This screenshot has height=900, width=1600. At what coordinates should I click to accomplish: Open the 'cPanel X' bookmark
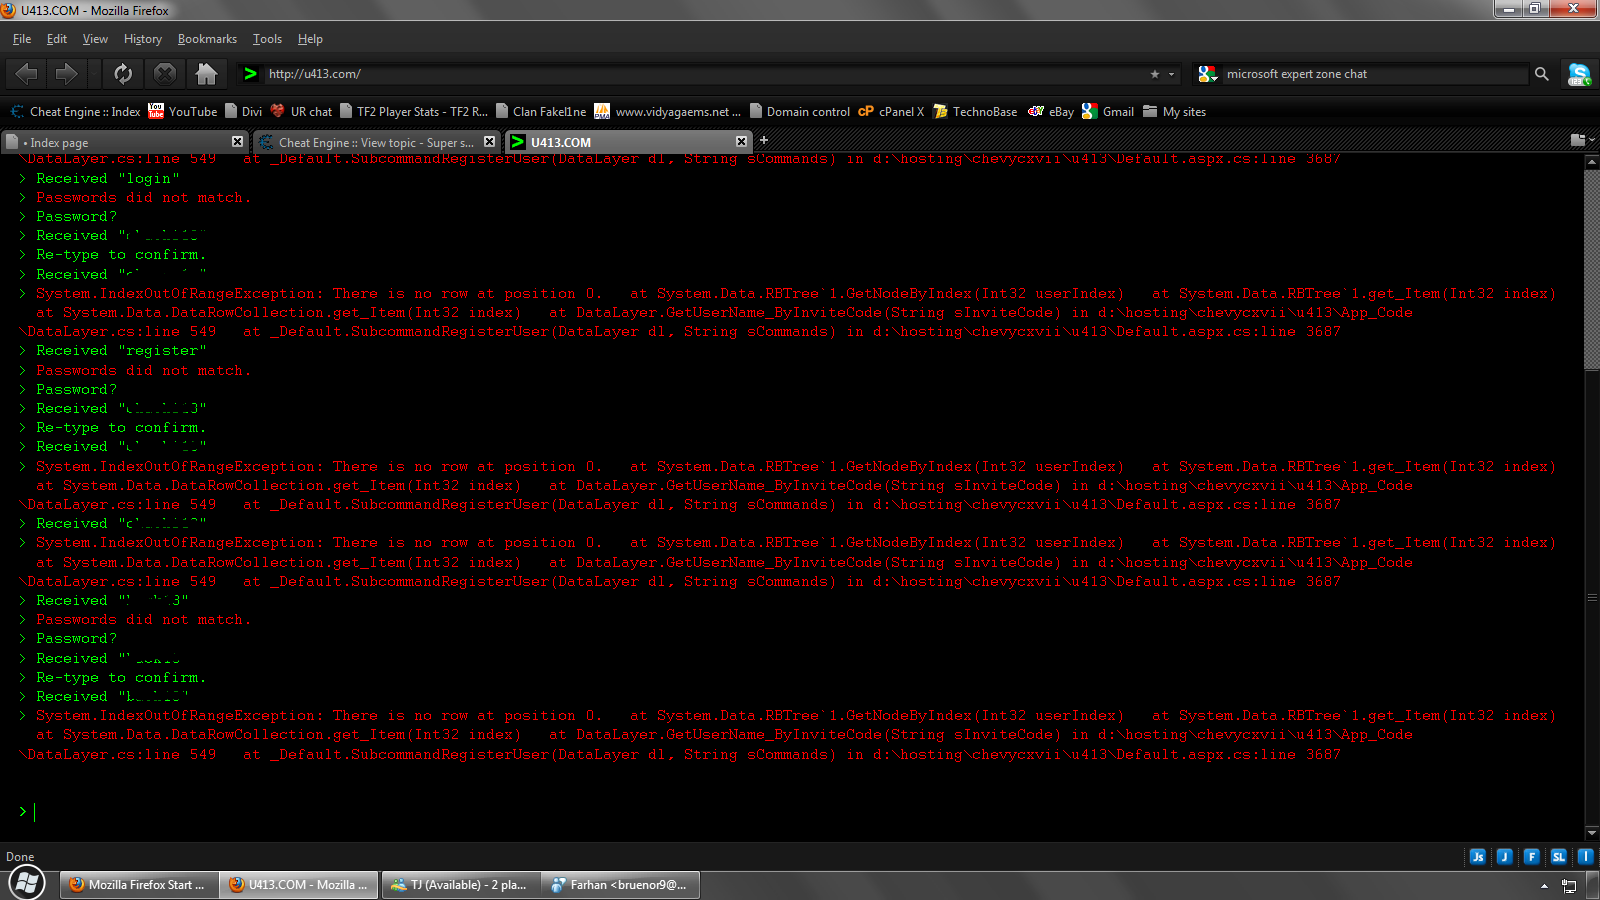[891, 112]
